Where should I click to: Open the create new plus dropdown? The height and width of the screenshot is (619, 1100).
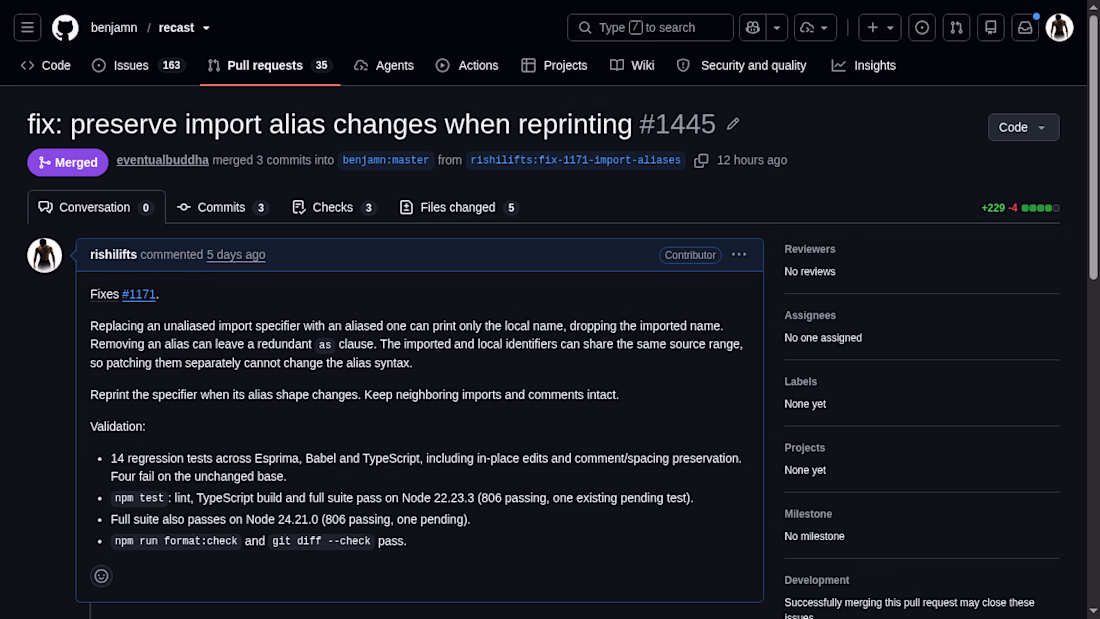[880, 28]
